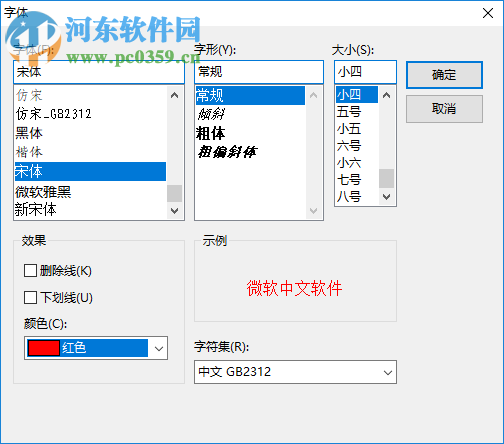The height and width of the screenshot is (444, 504).
Task: Select 仿宋 in the font list
Action: (90, 95)
